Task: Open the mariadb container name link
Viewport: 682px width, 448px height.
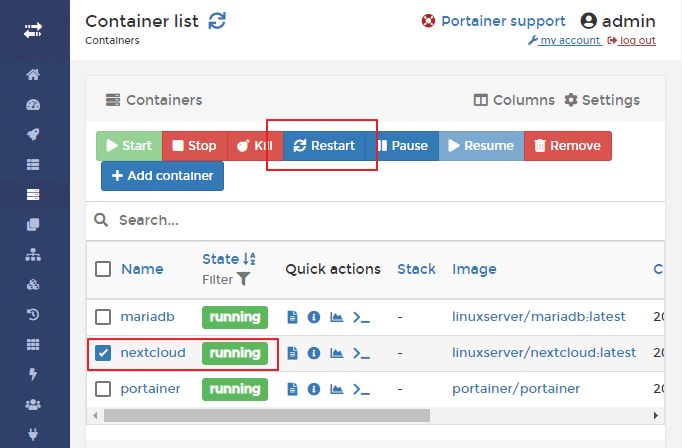Action: point(147,317)
